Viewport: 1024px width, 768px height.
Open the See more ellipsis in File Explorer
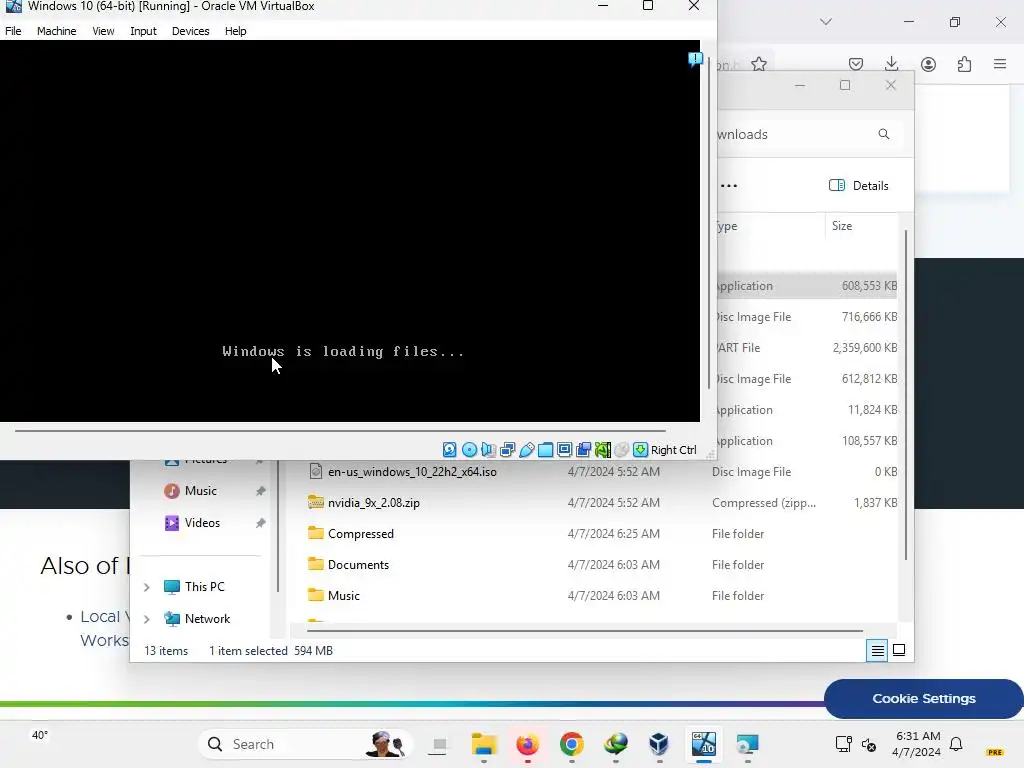coord(729,185)
